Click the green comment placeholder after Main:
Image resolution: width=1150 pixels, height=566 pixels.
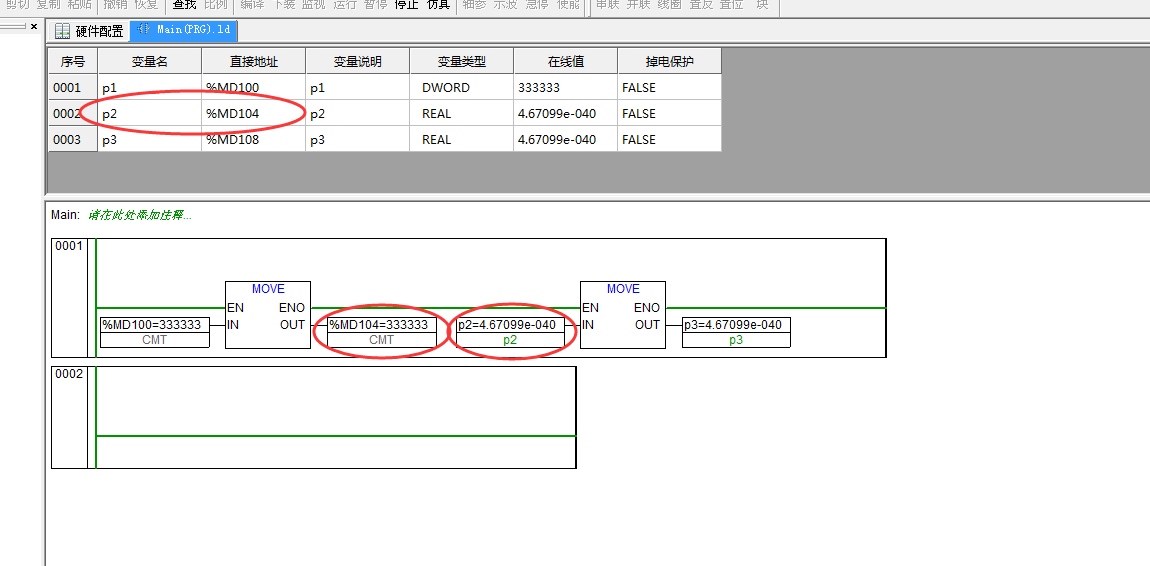click(139, 214)
